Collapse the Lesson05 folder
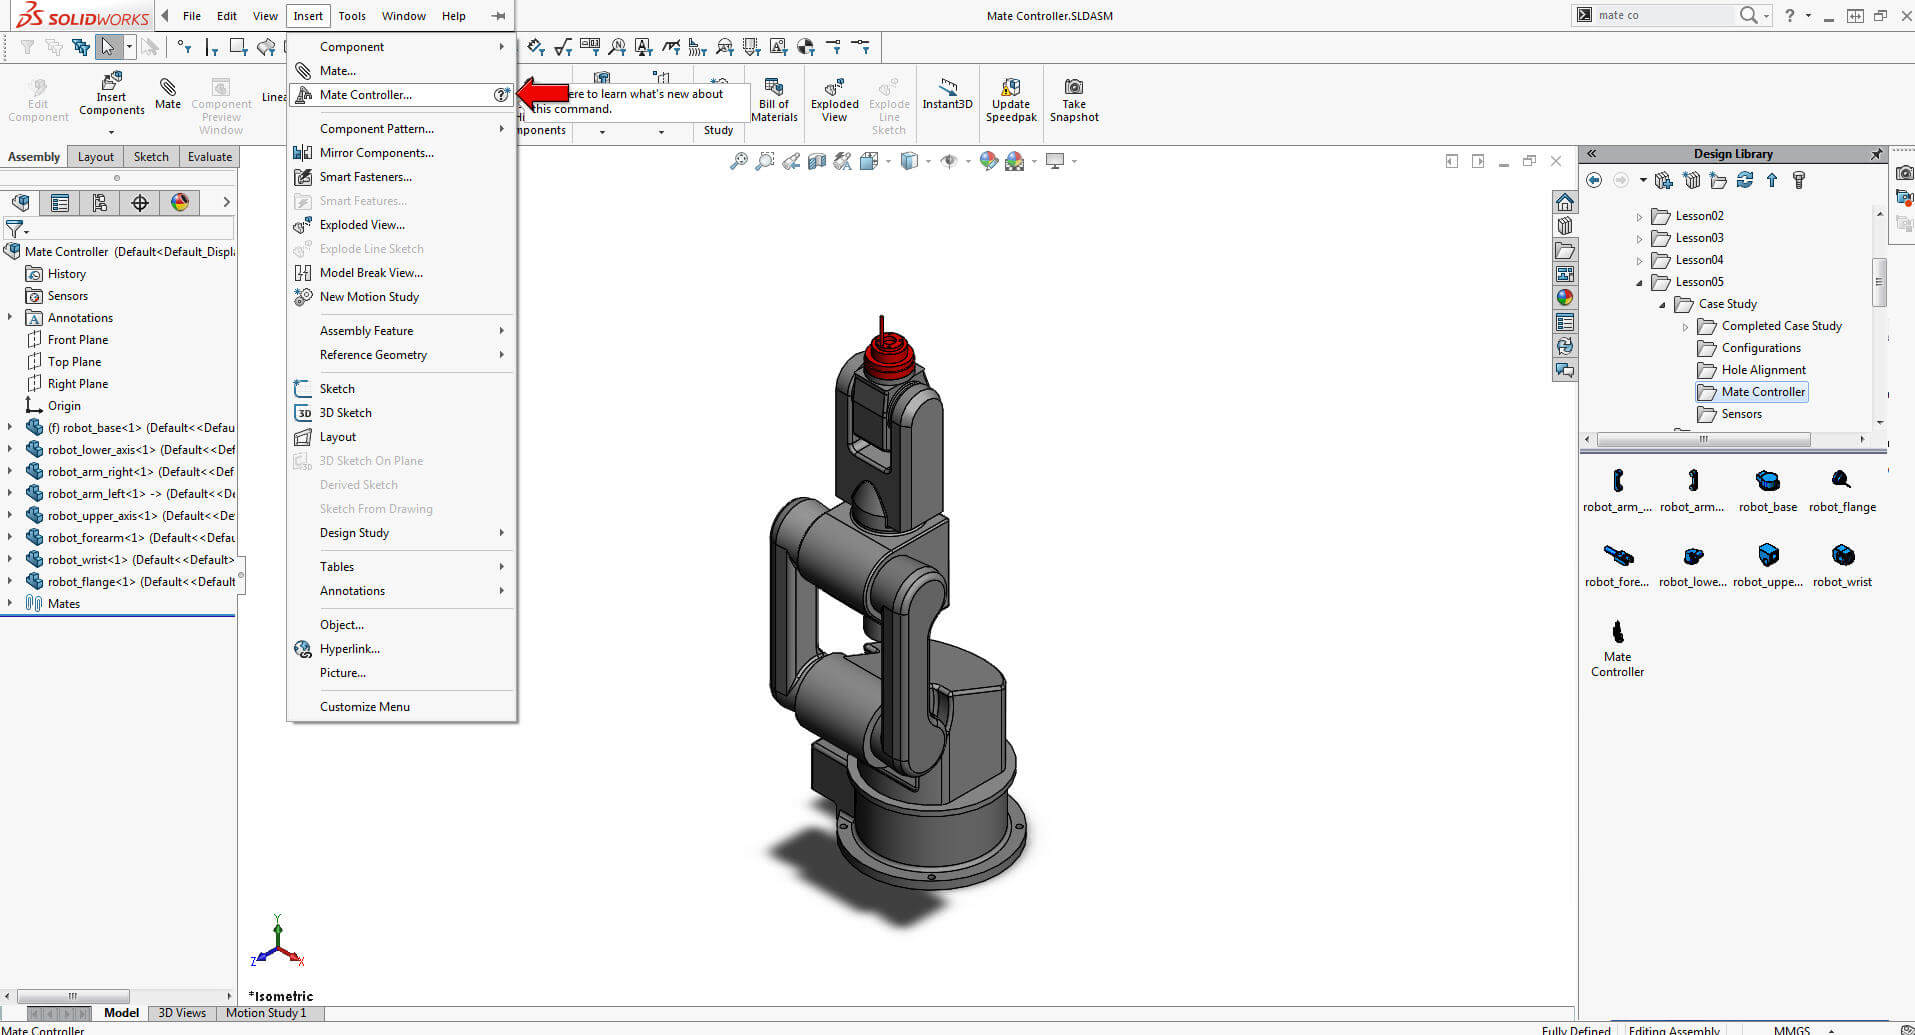Screen dimensions: 1915x1035 coord(1639,282)
